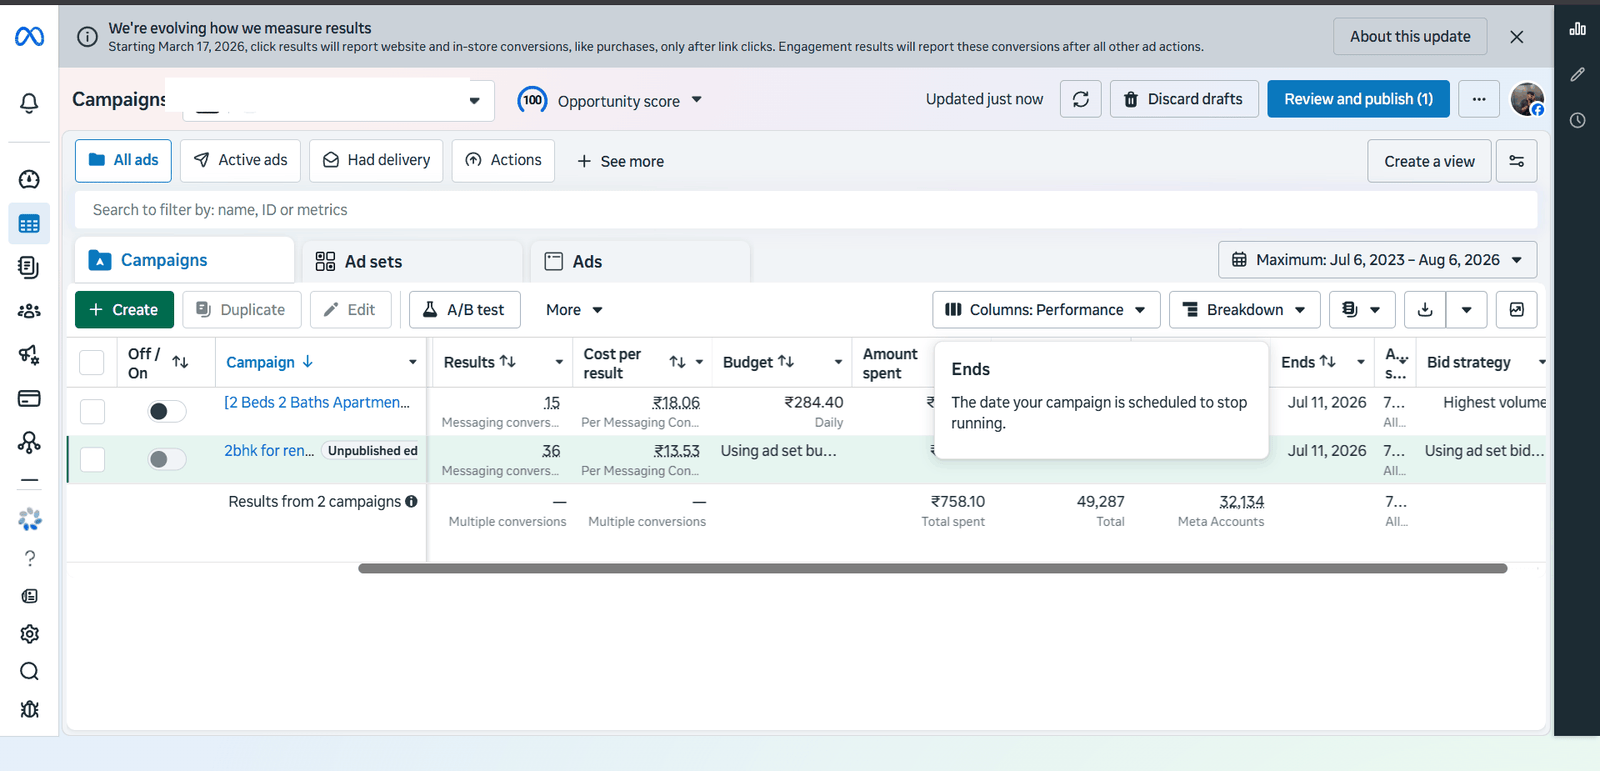
Task: Open the profile avatar menu
Action: 1527,99
